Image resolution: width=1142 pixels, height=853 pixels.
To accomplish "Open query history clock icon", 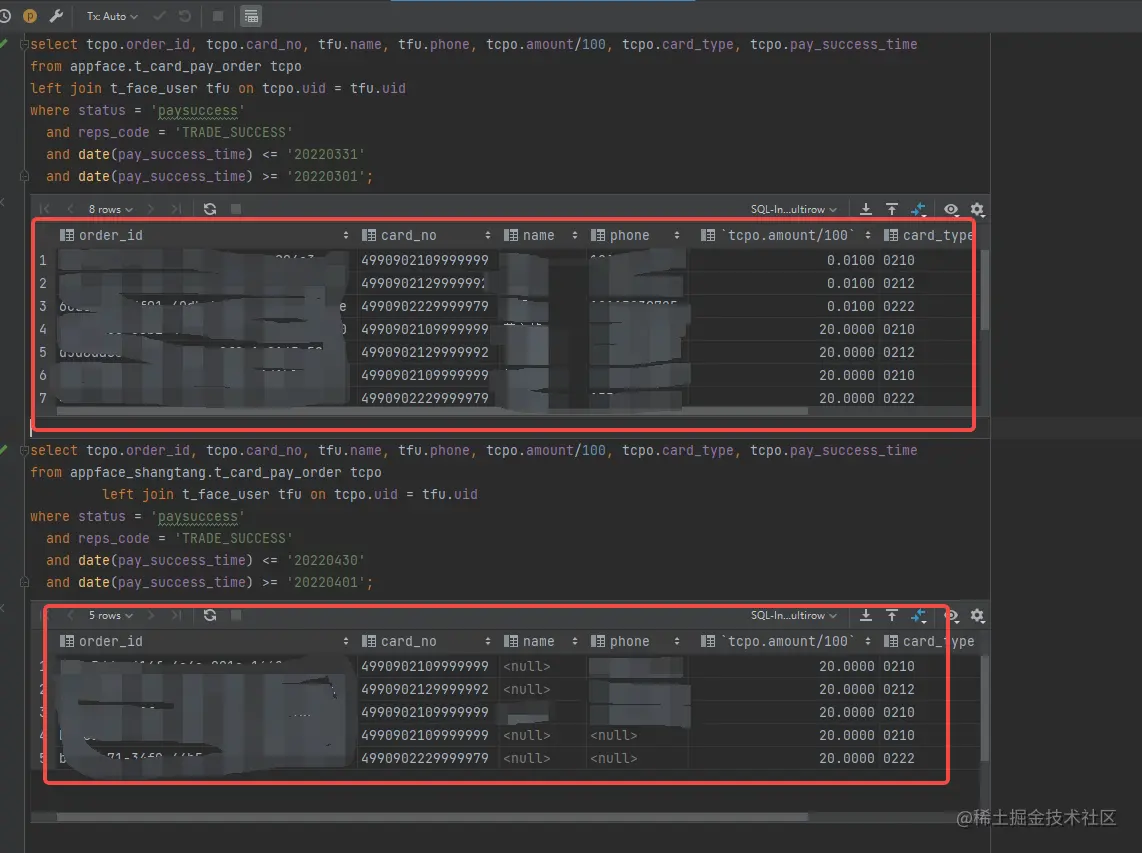I will pyautogui.click(x=4, y=15).
